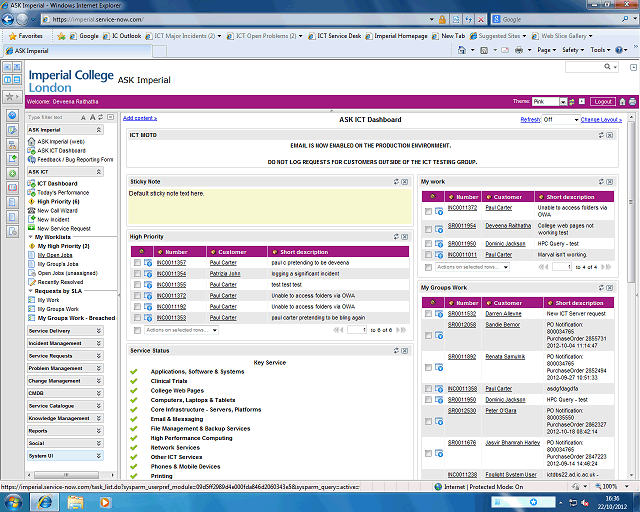This screenshot has width=640, height=512.
Task: Click the refresh icon on High Priority widget
Action: [x=396, y=236]
